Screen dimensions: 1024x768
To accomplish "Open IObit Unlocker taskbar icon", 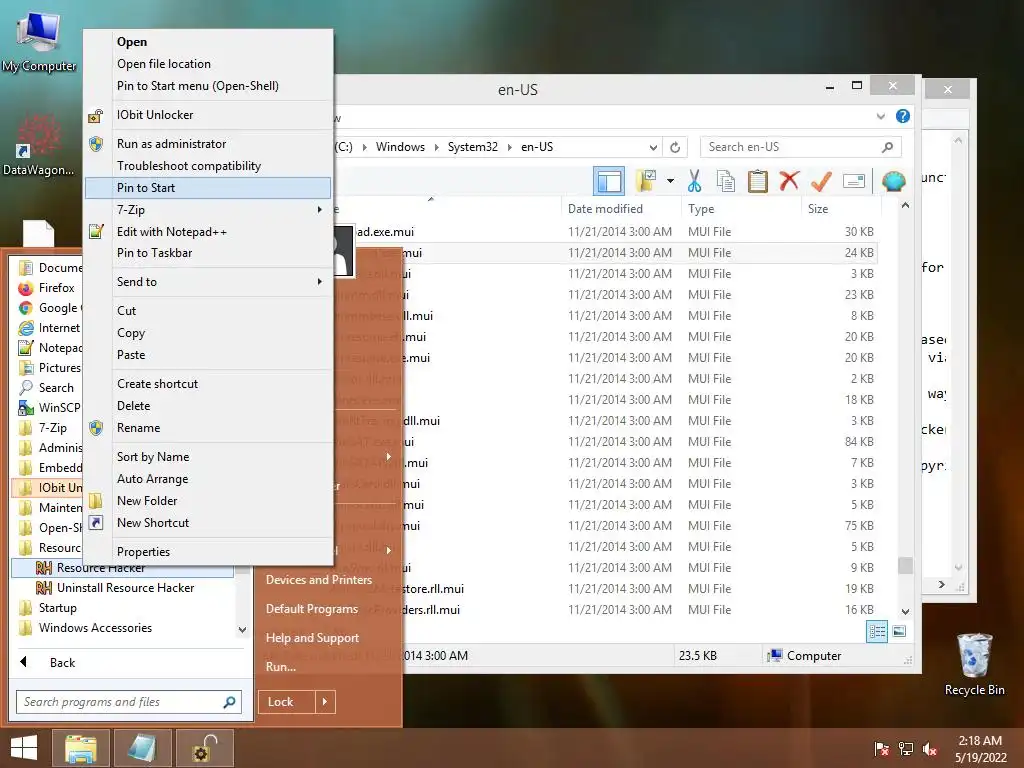I will [204, 748].
